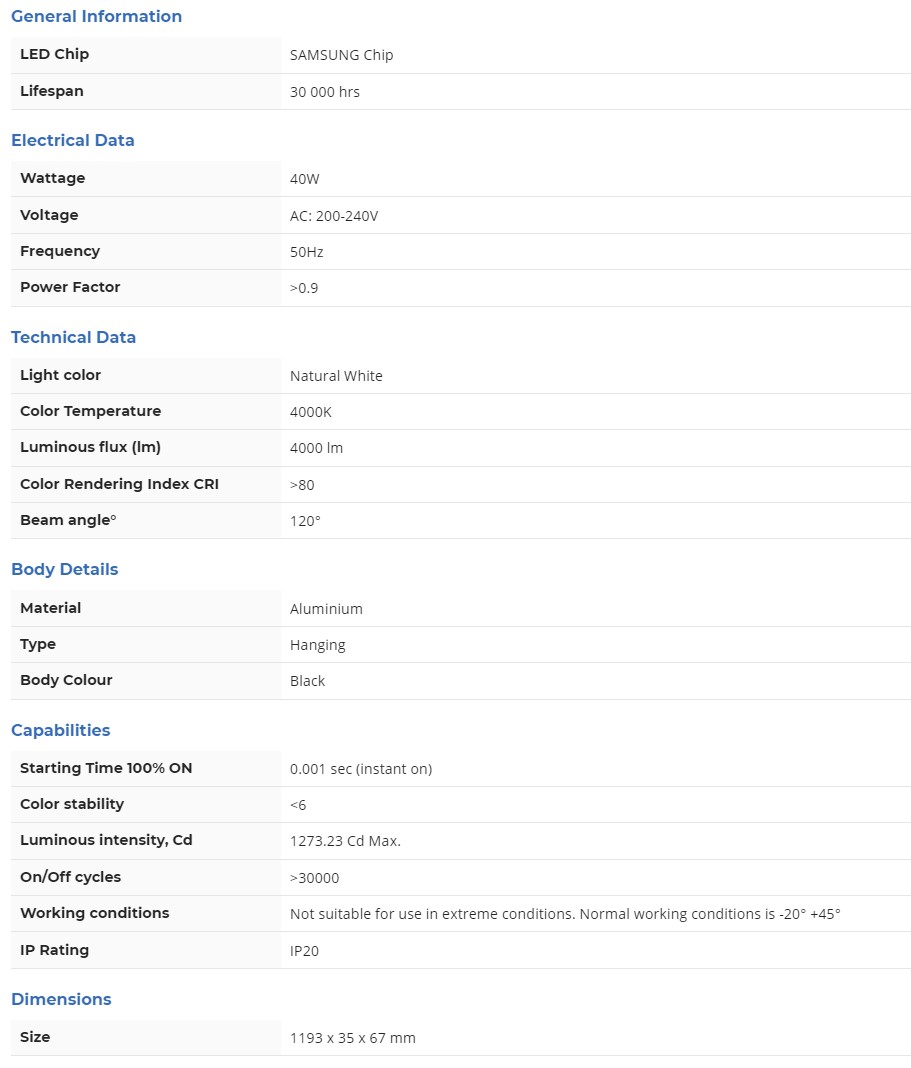This screenshot has width=911, height=1068.
Task: Select the Aluminium material value
Action: click(x=326, y=609)
